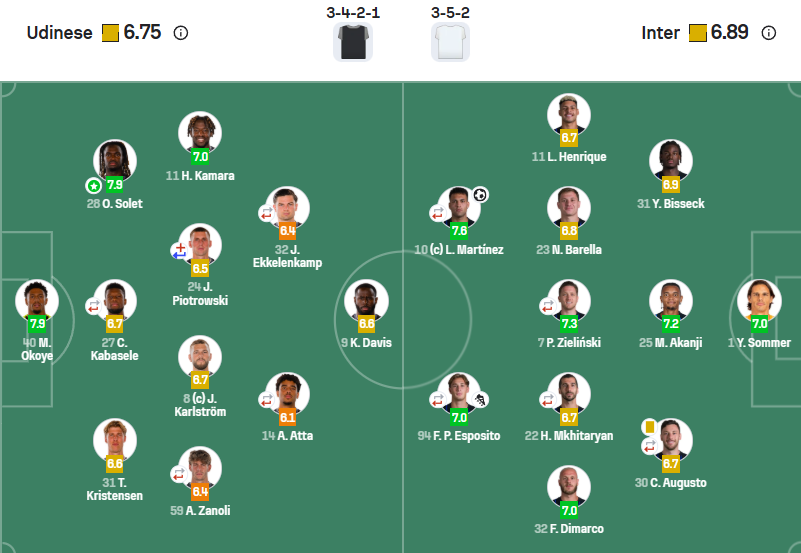
Task: Click M. Okoye's 7.9 rating badge
Action: pos(37,324)
